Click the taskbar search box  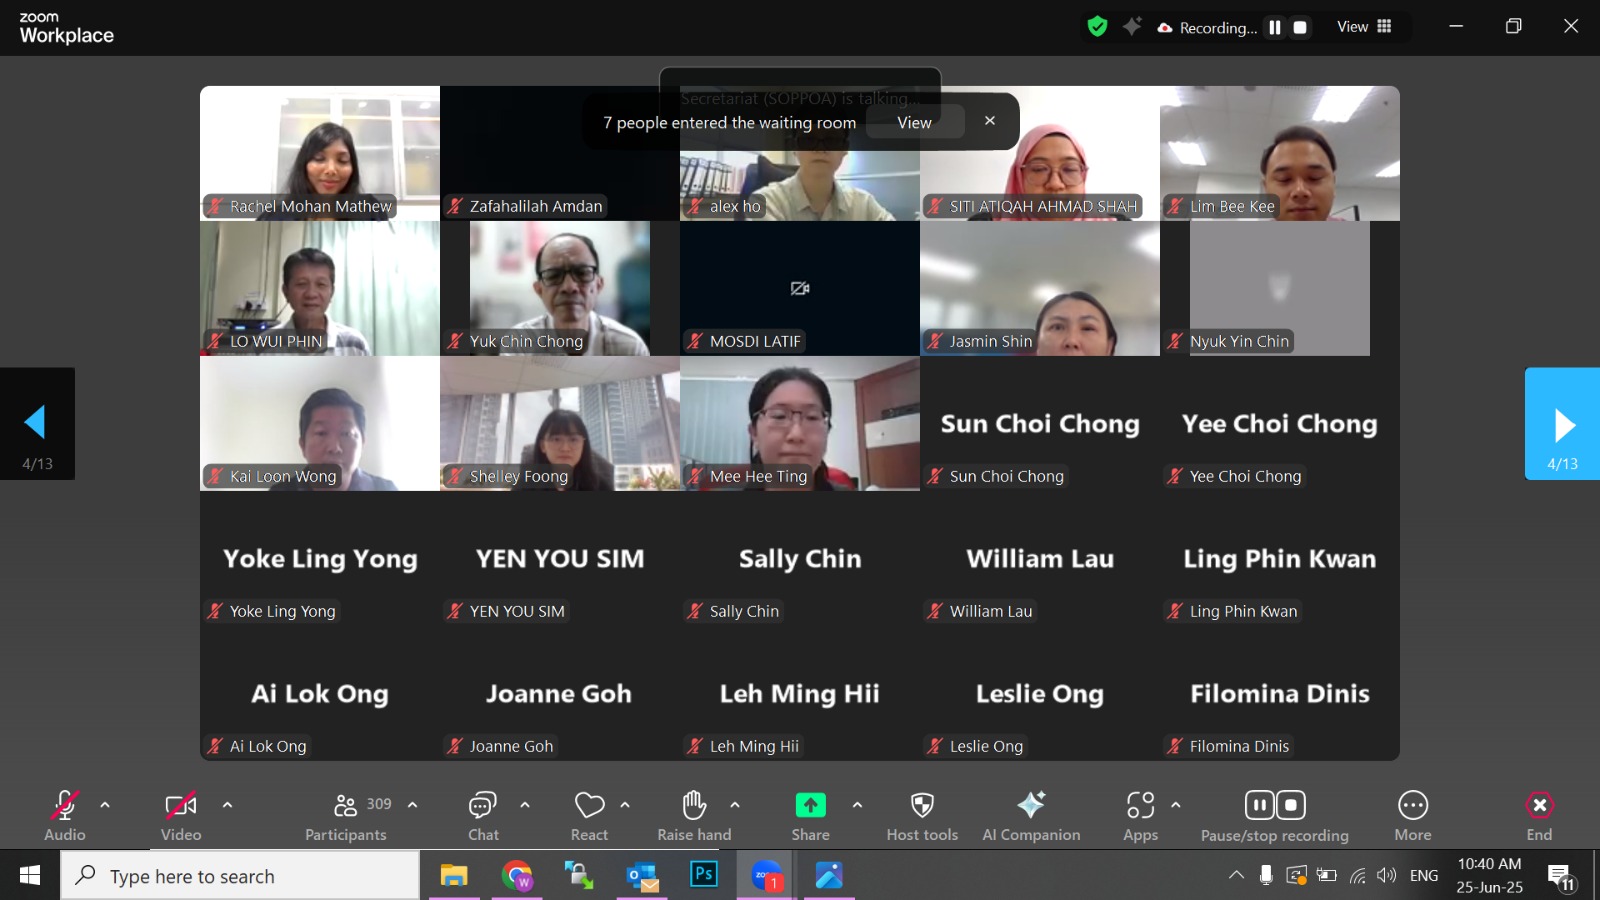click(240, 876)
